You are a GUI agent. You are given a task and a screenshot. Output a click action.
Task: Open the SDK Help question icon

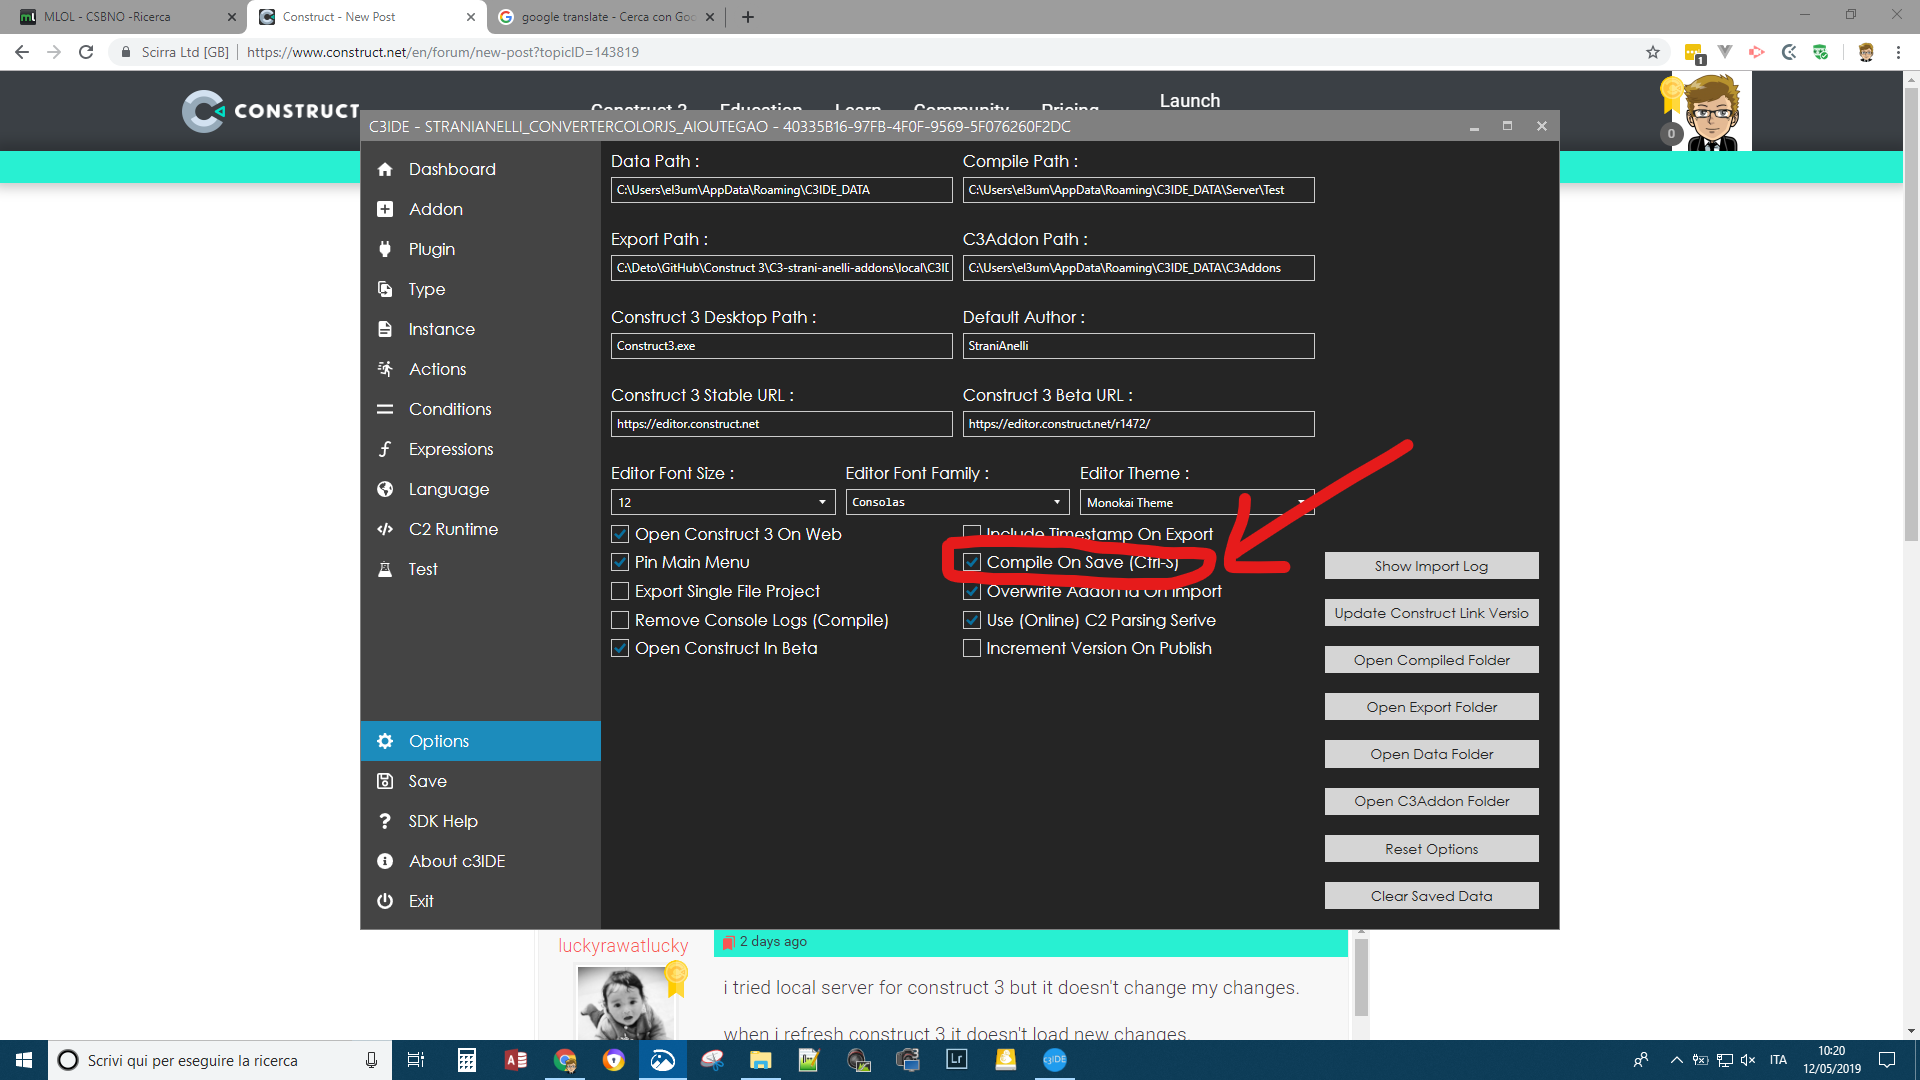pyautogui.click(x=385, y=821)
